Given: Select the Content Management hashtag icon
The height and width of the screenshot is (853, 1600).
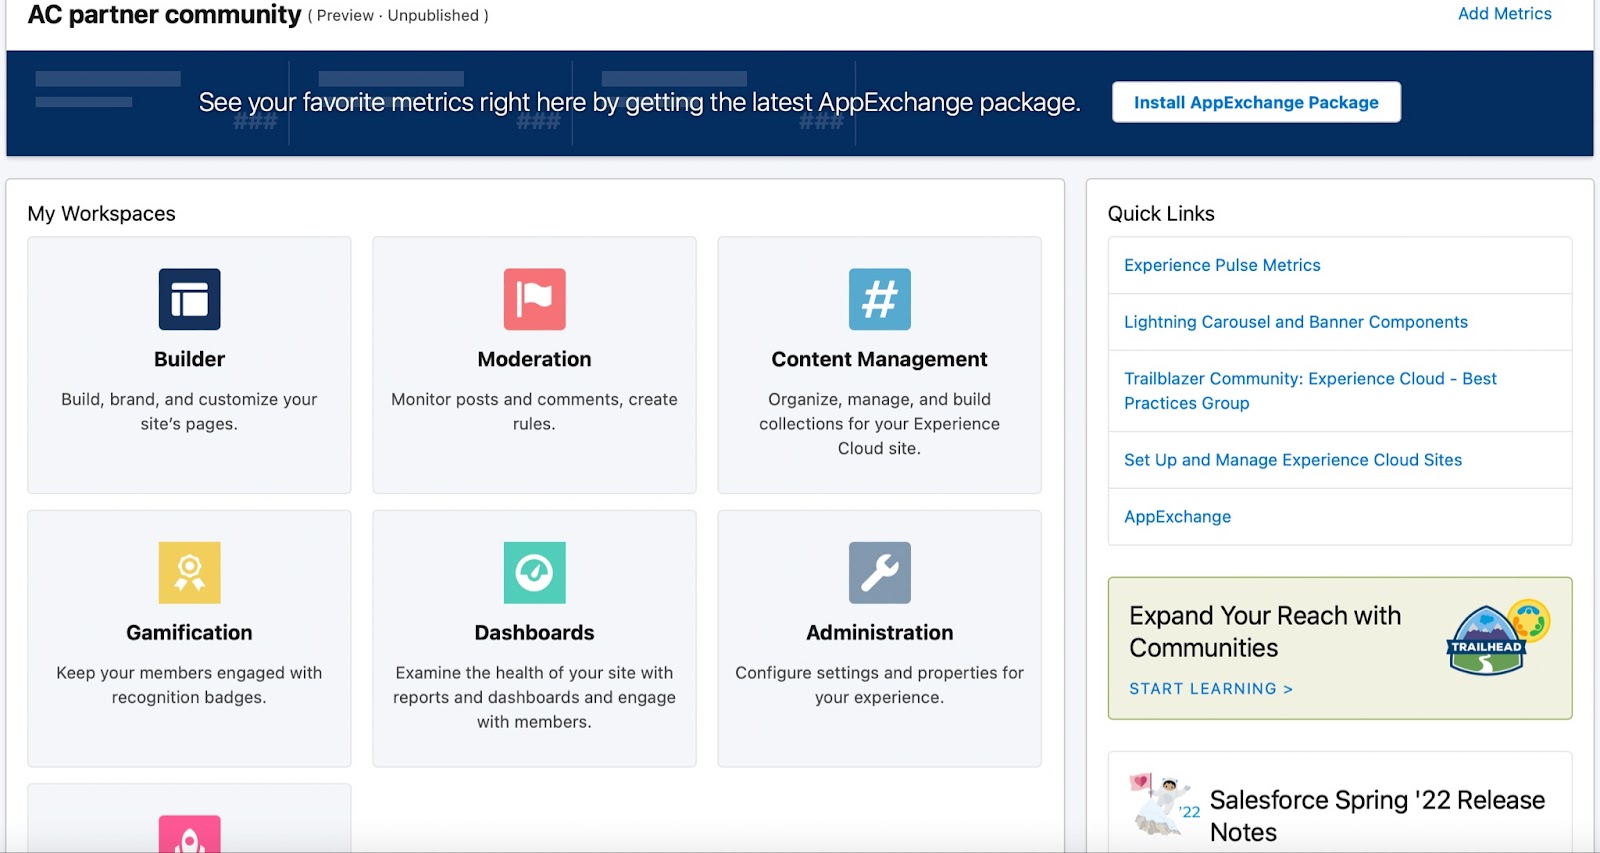Looking at the screenshot, I should pos(879,299).
